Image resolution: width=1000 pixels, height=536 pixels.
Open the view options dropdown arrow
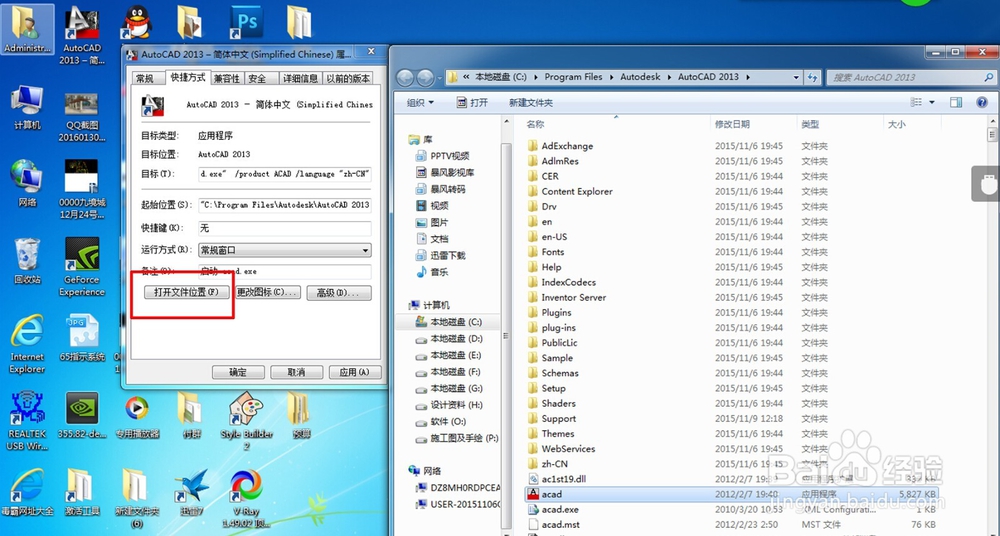[932, 102]
